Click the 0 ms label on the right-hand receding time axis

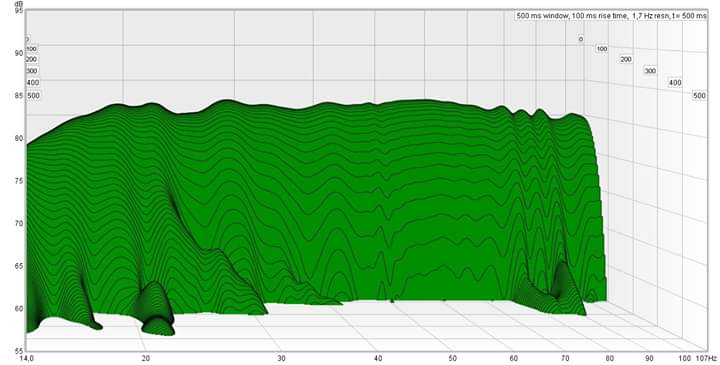pyautogui.click(x=581, y=39)
